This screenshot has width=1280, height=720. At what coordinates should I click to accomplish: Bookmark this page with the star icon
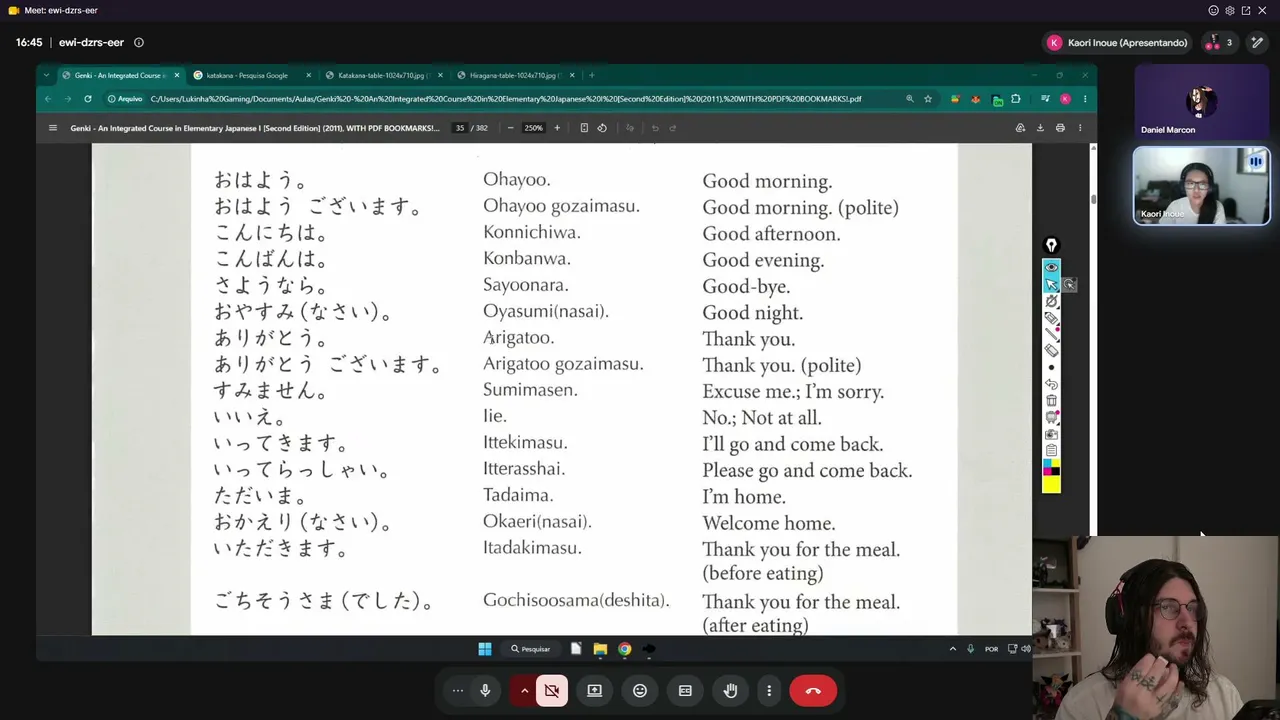tap(928, 99)
